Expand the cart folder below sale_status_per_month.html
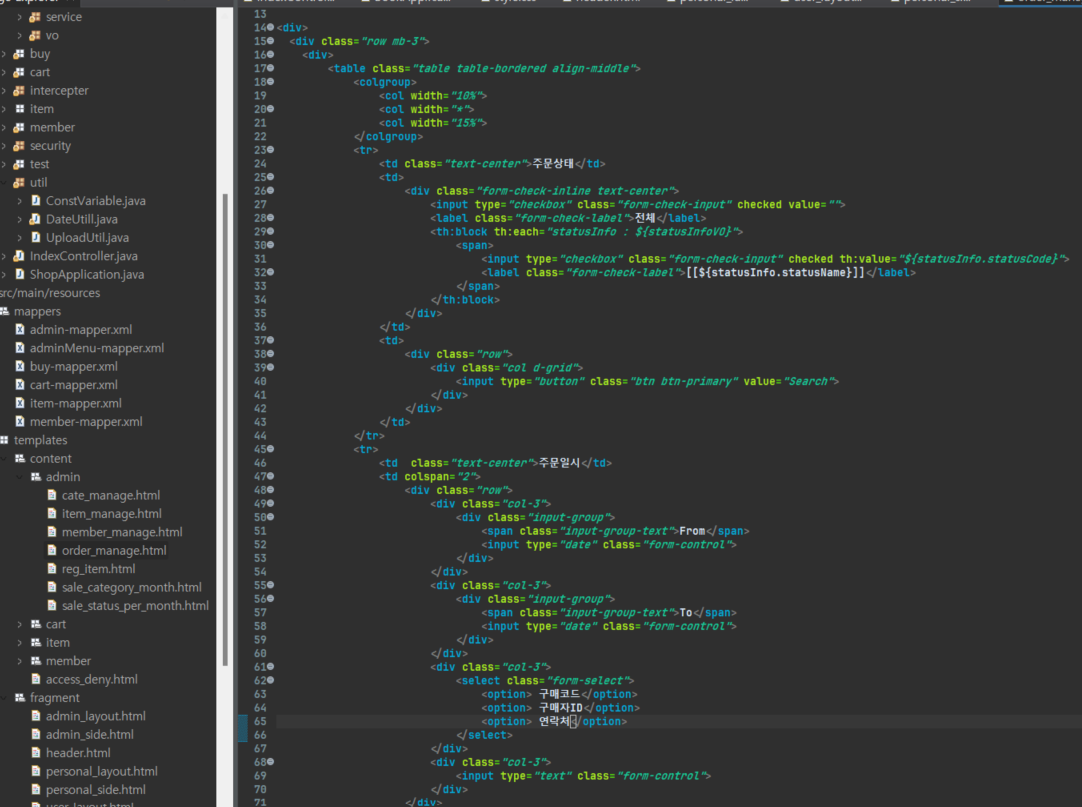The width and height of the screenshot is (1082, 807). pos(19,625)
